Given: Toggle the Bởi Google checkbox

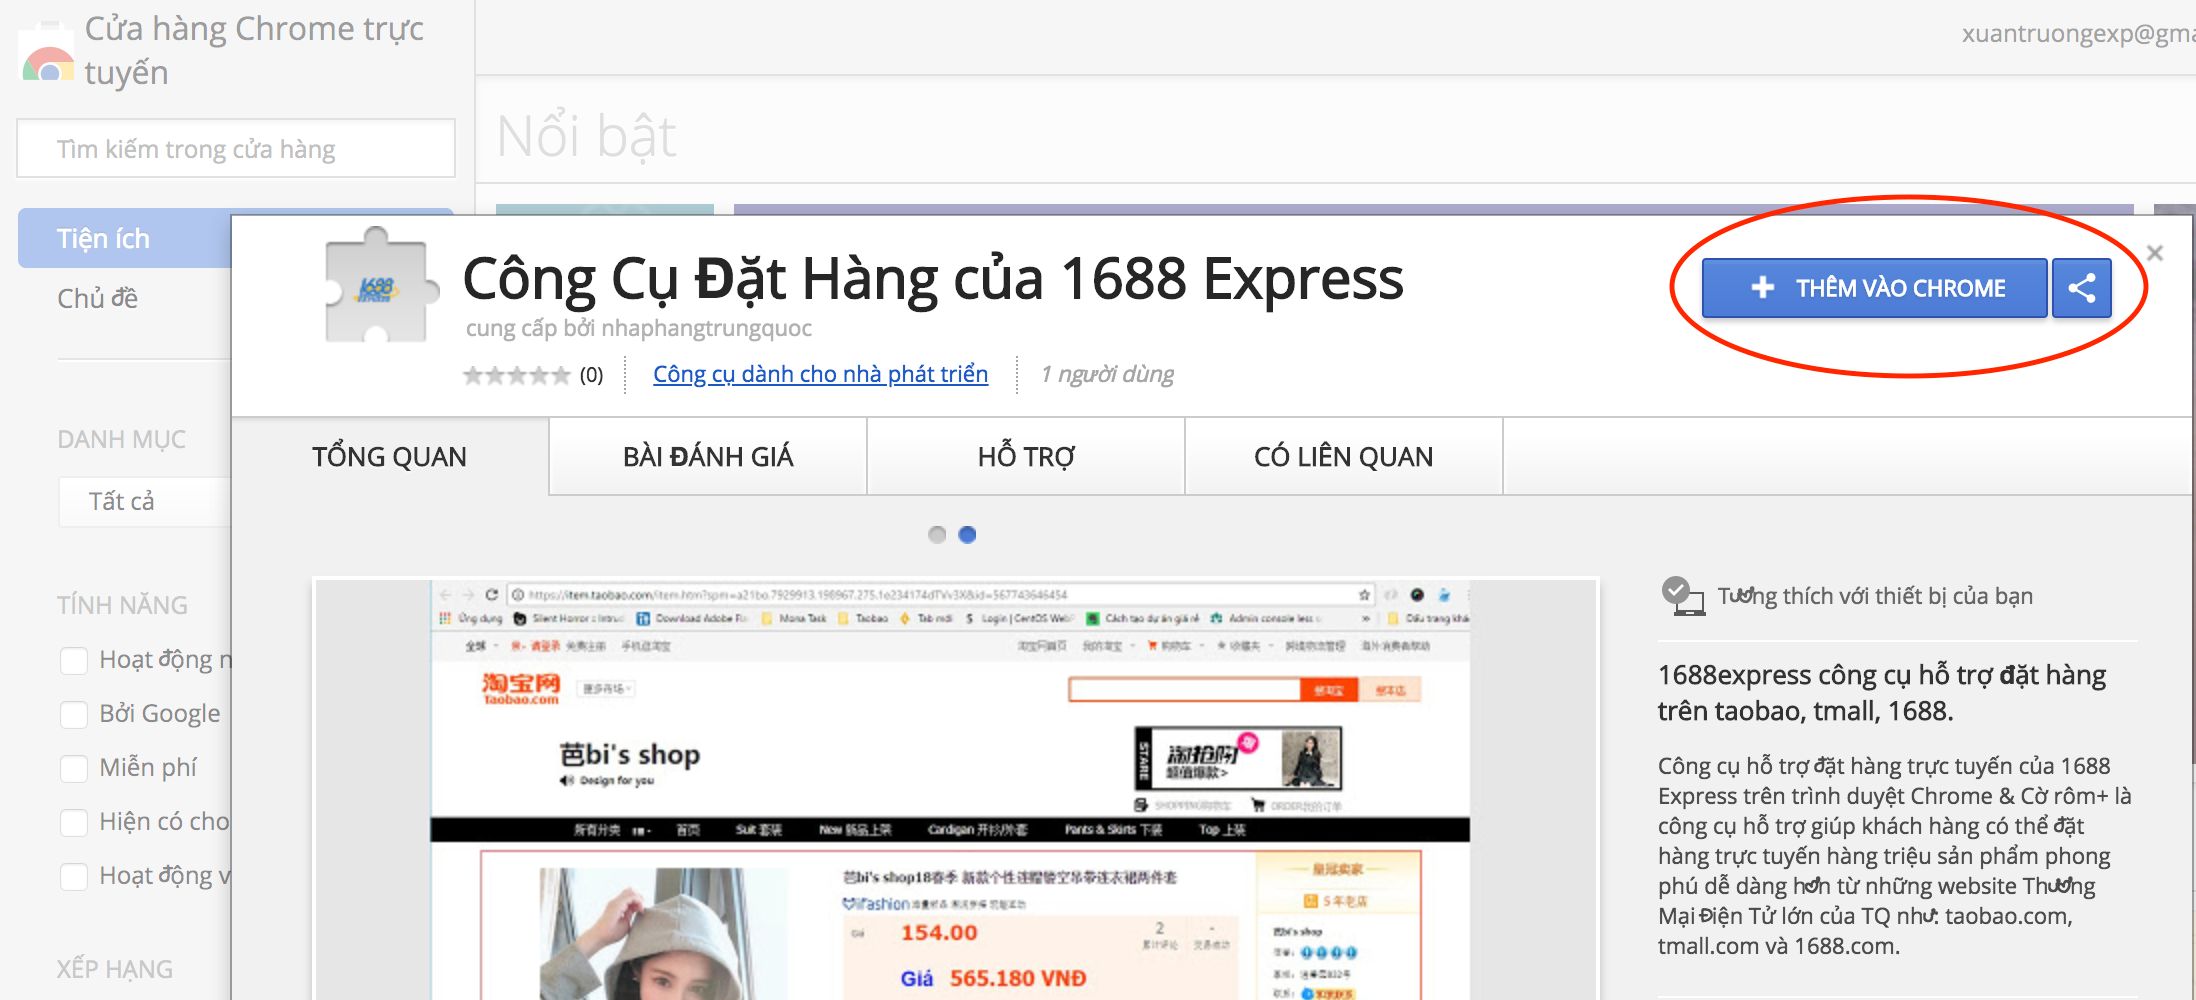Looking at the screenshot, I should click(x=74, y=714).
